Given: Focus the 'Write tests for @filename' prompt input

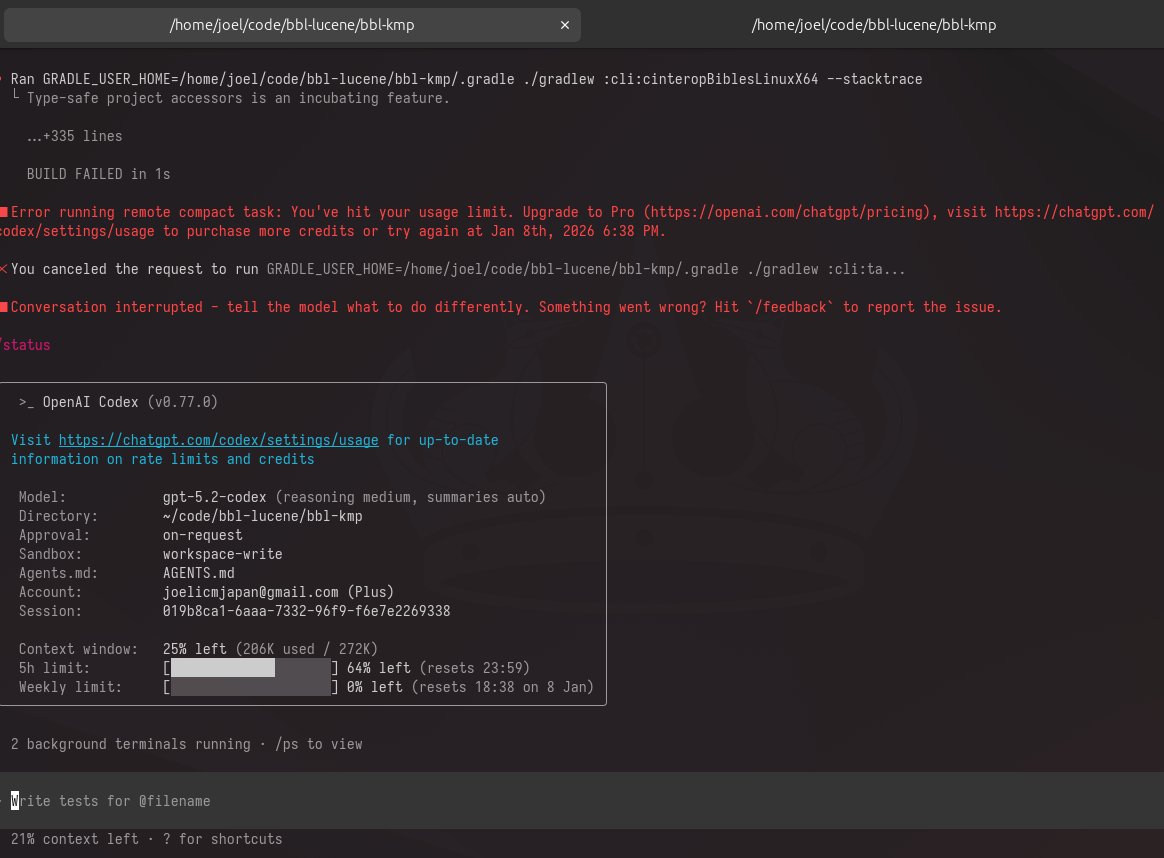Looking at the screenshot, I should point(582,801).
